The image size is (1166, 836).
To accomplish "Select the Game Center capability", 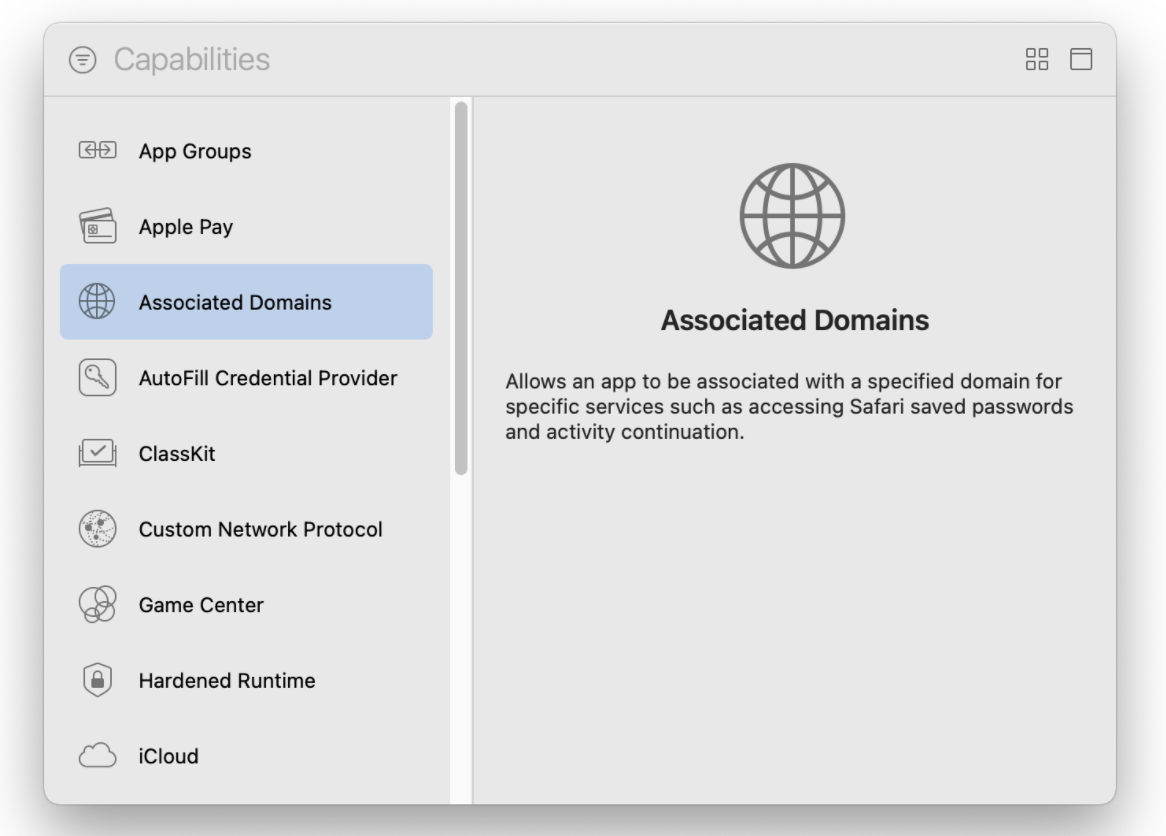I will (246, 605).
